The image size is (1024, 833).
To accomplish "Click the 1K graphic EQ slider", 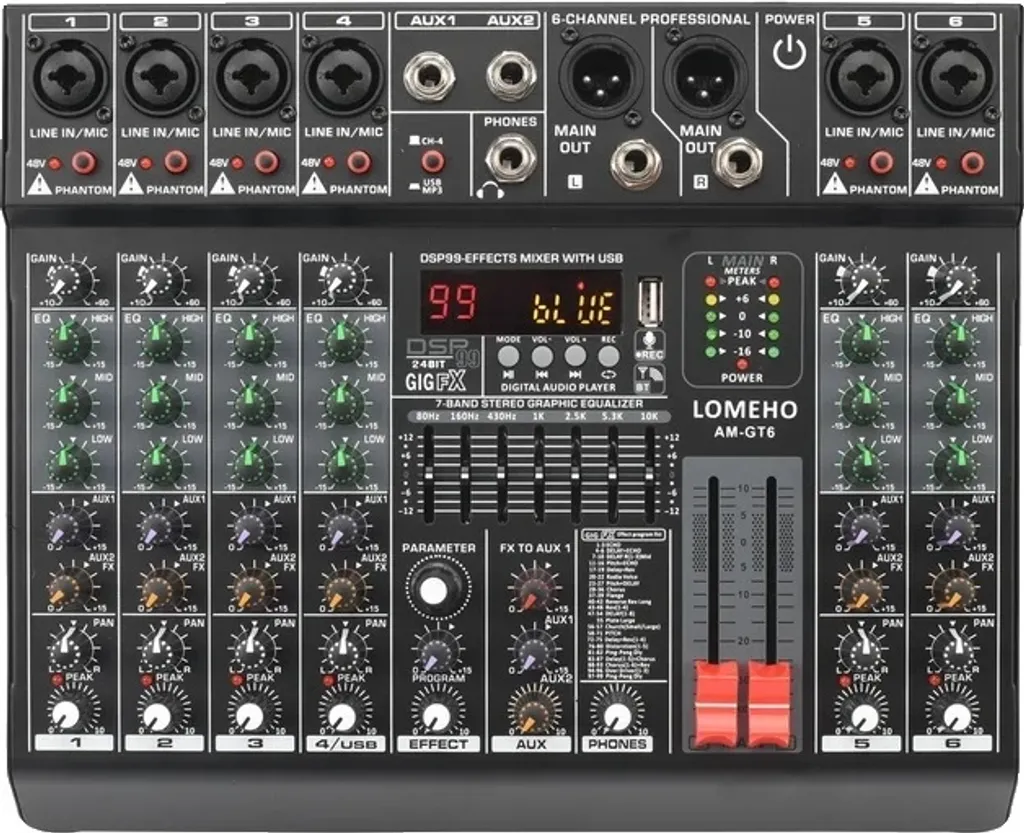I will pyautogui.click(x=539, y=473).
